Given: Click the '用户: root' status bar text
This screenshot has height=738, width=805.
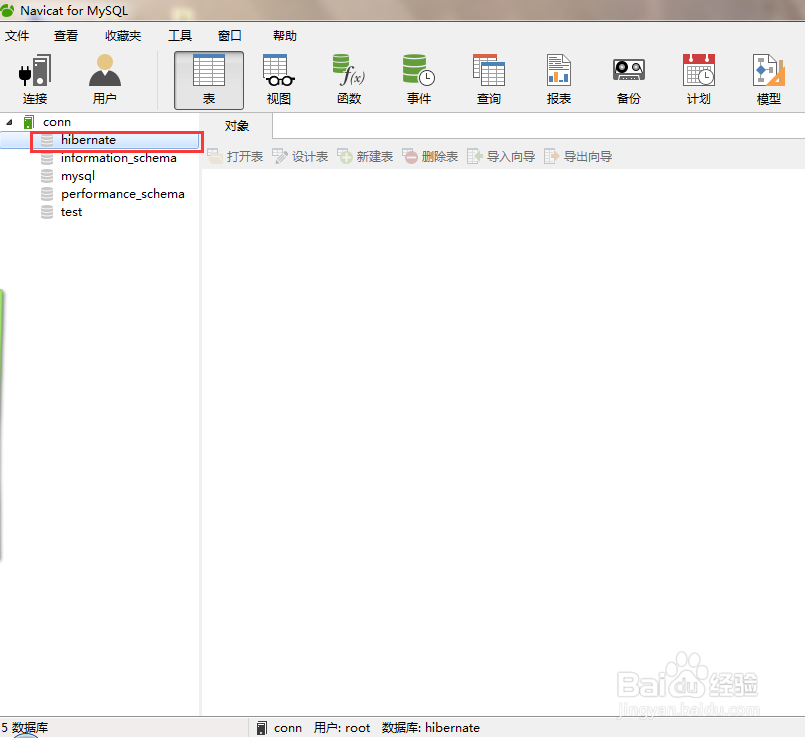Looking at the screenshot, I should [x=342, y=728].
